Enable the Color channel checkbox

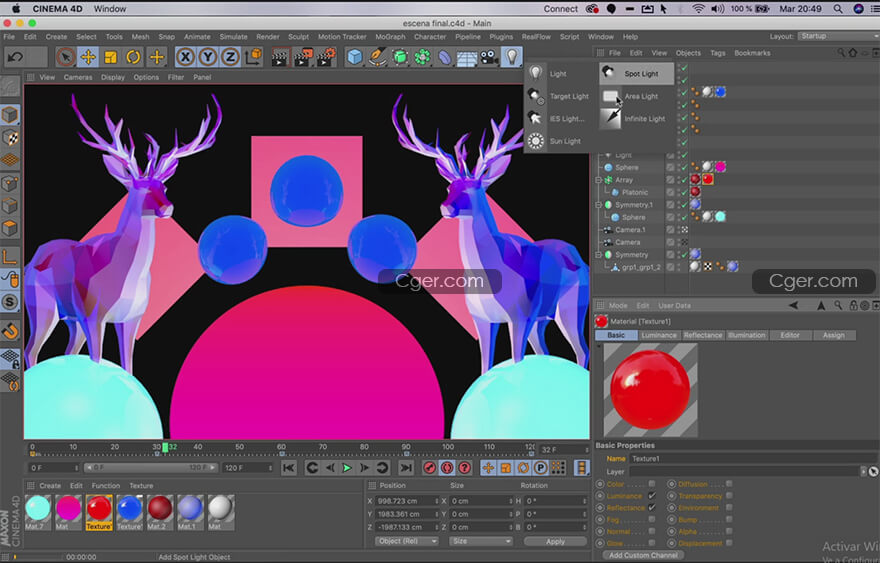(x=652, y=484)
